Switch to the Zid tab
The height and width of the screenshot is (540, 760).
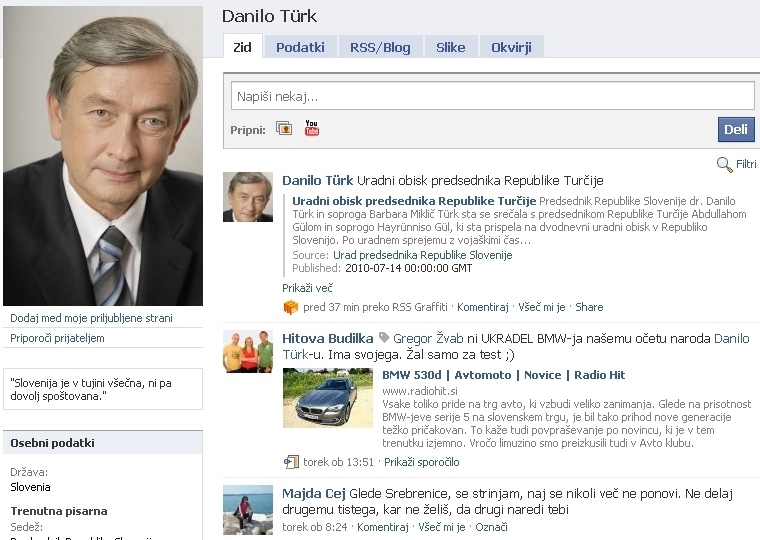(x=242, y=48)
